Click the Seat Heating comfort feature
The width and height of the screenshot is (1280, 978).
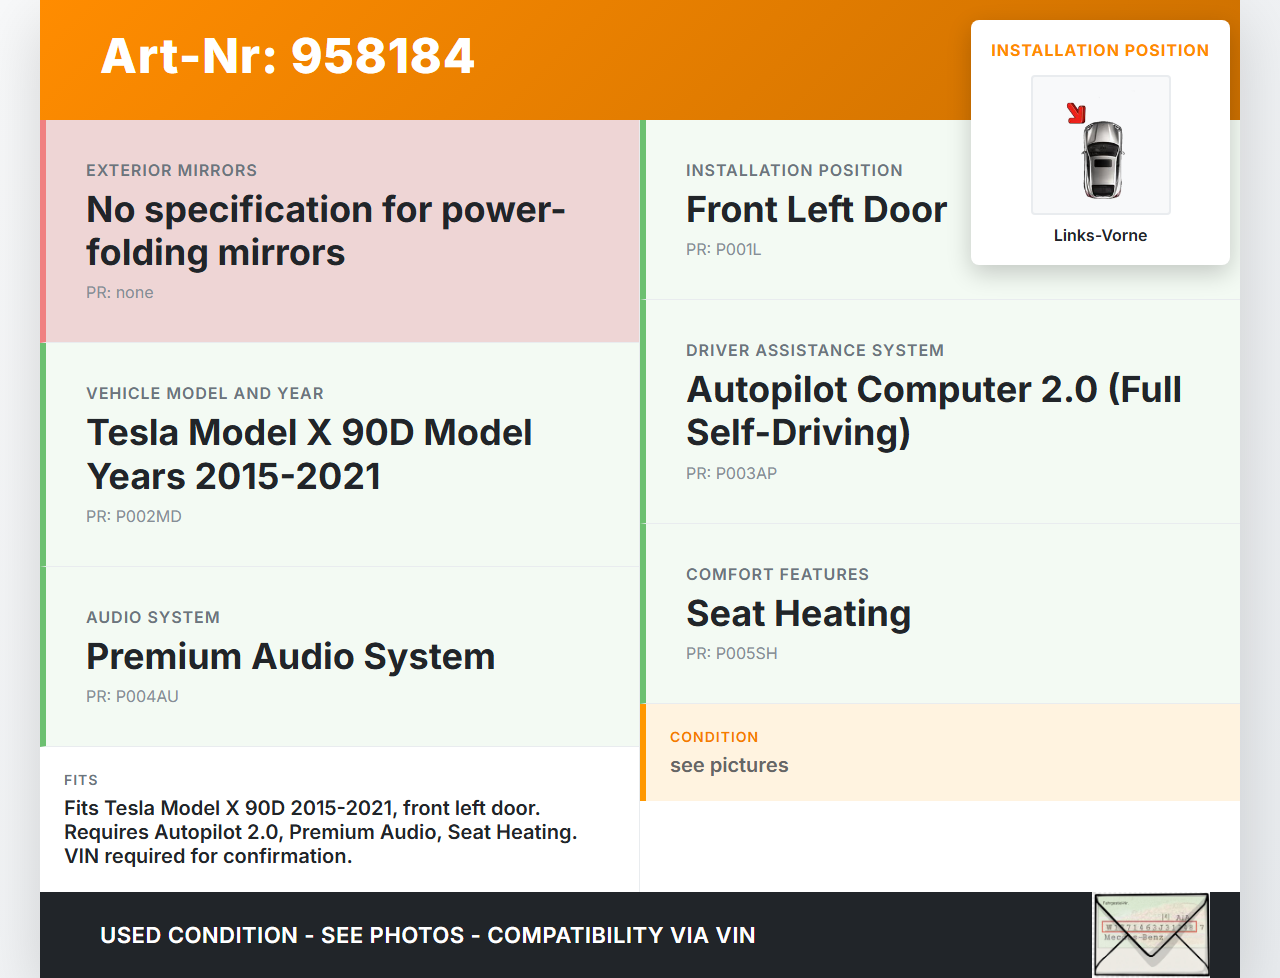click(798, 614)
